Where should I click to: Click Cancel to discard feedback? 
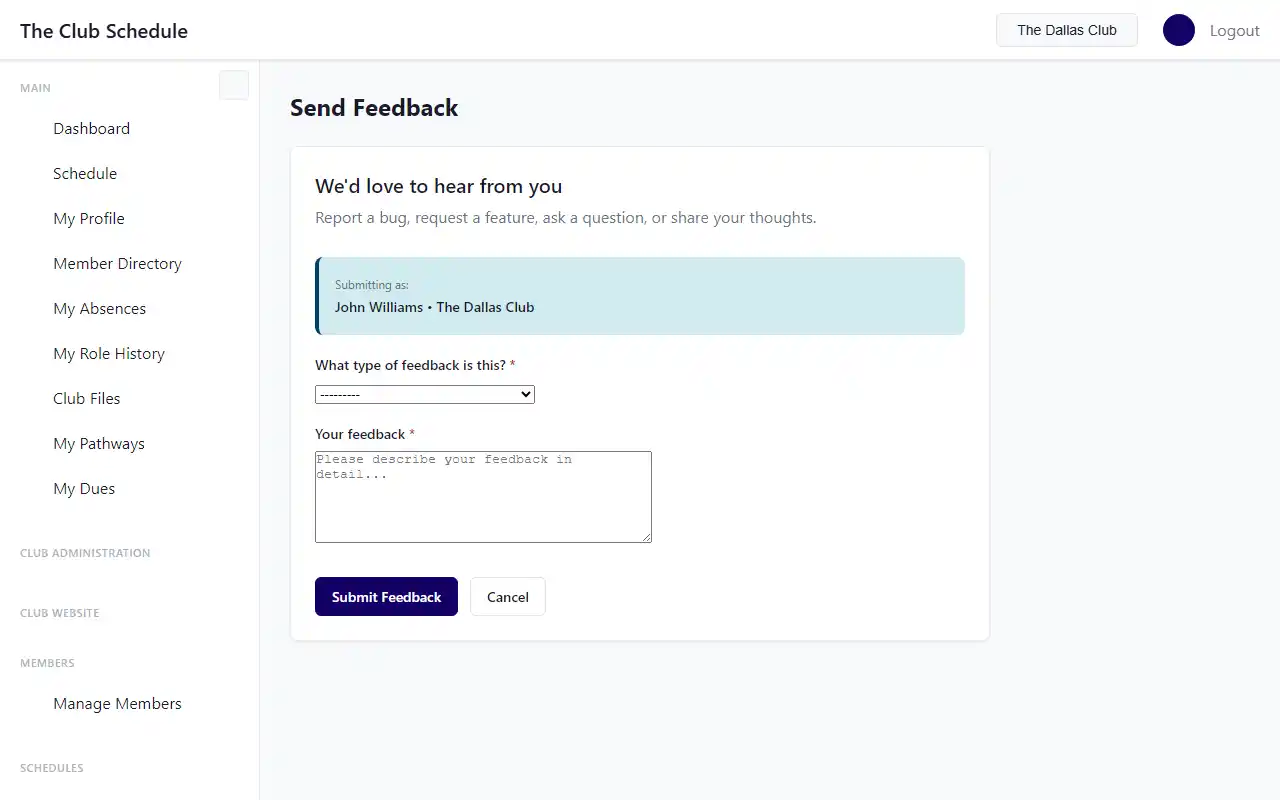pos(507,596)
